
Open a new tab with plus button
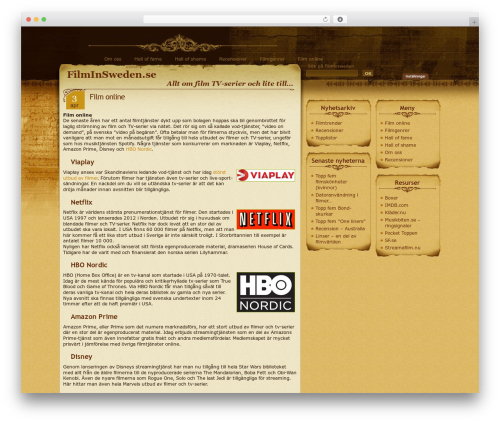click(474, 22)
